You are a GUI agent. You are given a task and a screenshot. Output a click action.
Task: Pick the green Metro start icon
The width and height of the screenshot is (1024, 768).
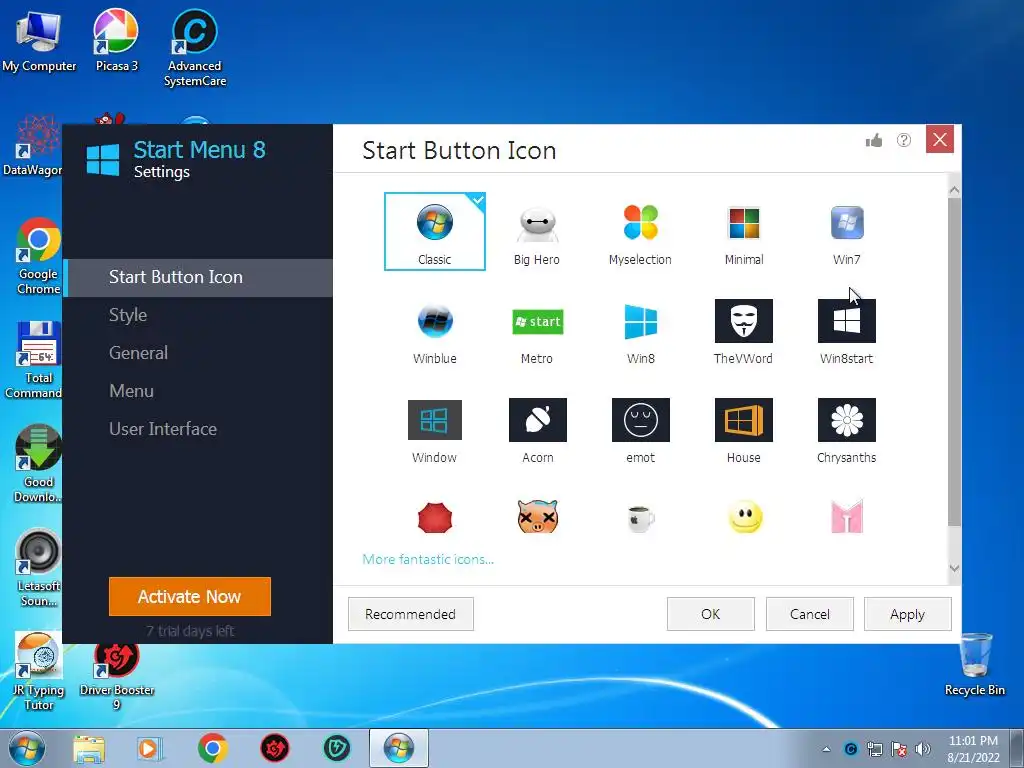(x=537, y=334)
